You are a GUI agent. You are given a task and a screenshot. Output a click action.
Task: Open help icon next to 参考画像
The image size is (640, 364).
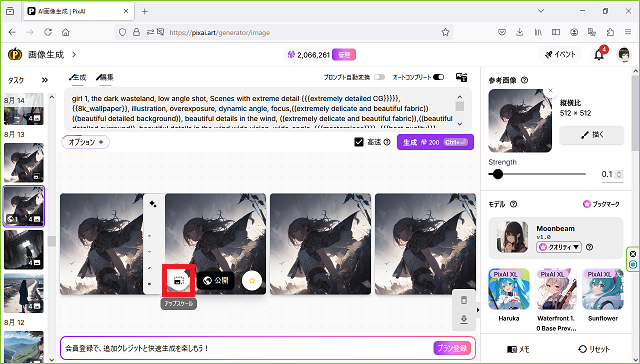524,80
